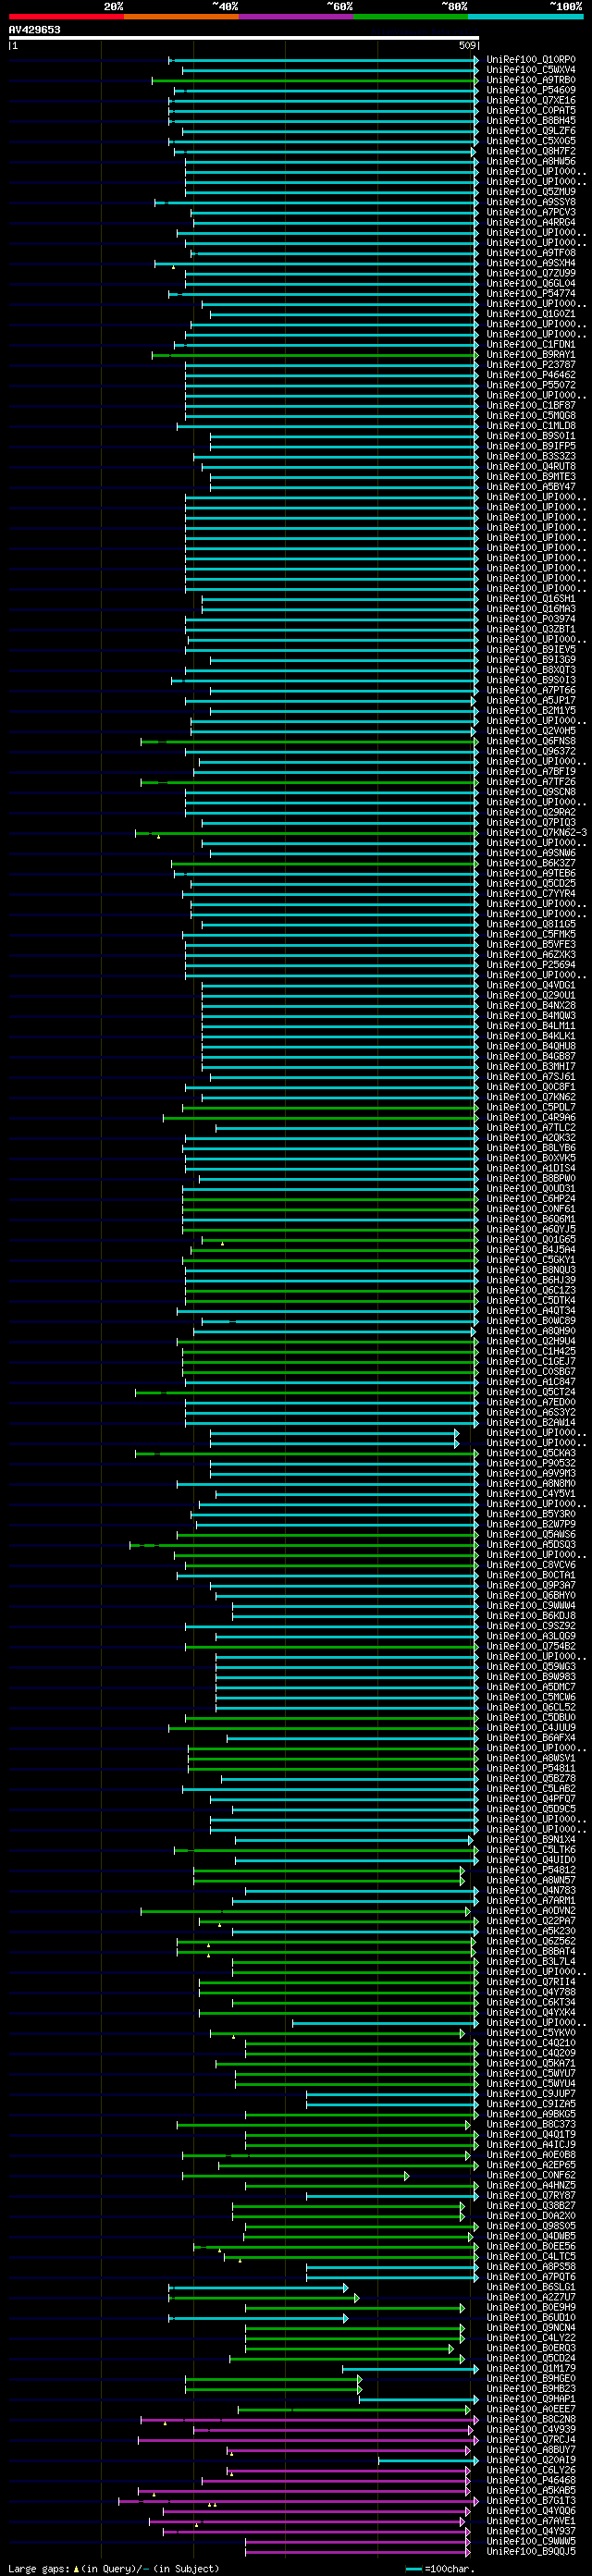The image size is (592, 2576).
Task: Select hit UniRef100_Q5ZMU9
Action: point(531,192)
